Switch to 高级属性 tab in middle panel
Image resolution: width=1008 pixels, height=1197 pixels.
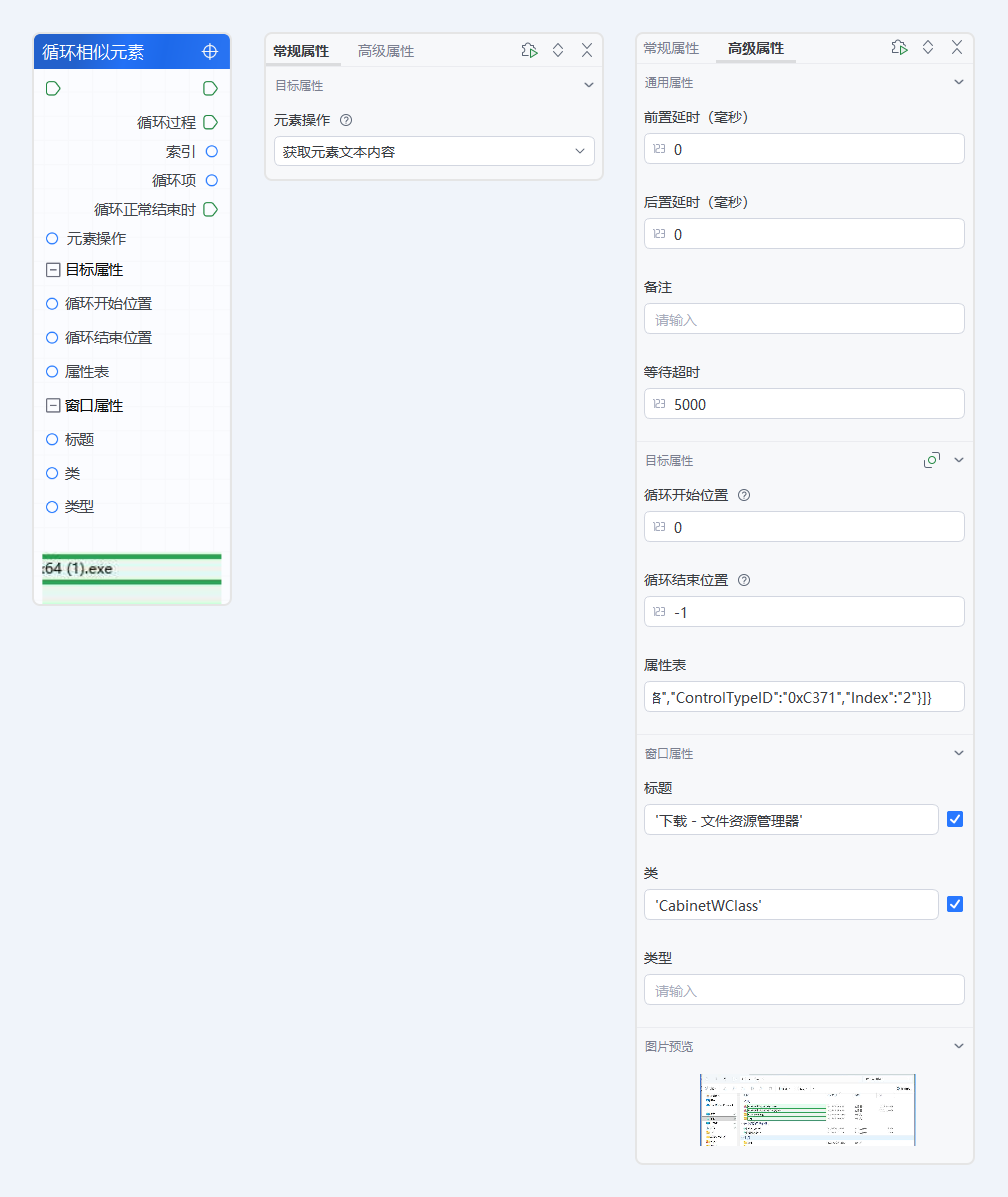click(x=385, y=51)
